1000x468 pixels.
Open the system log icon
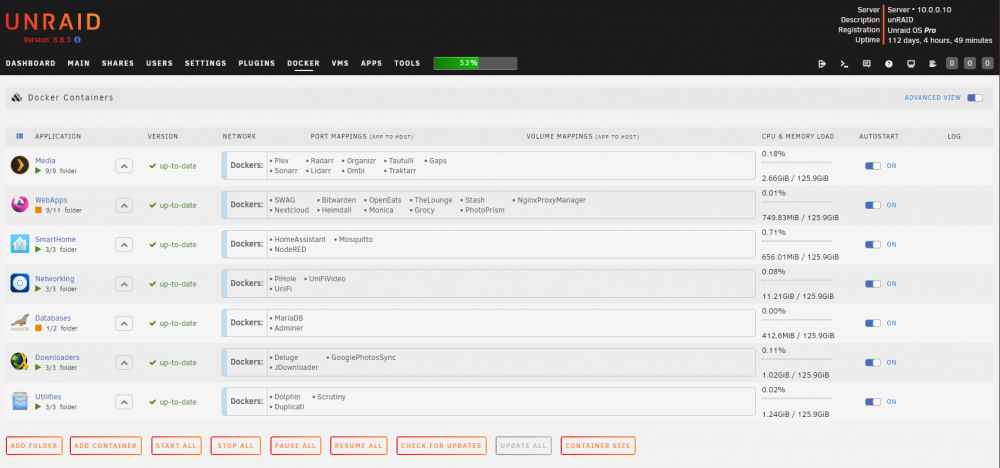tap(933, 64)
